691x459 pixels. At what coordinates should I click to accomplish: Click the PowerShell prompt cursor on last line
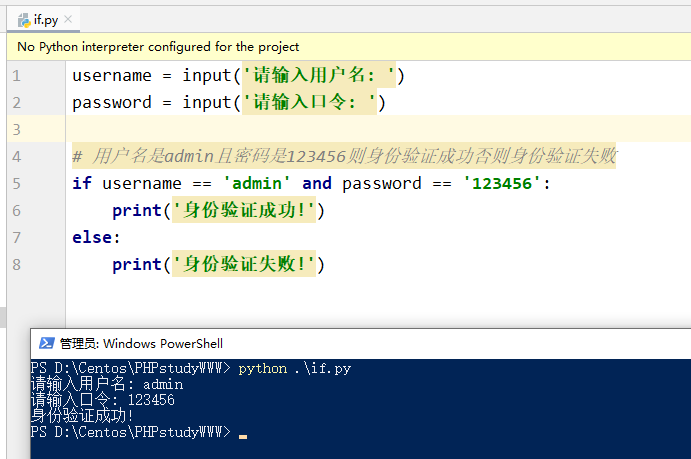tap(243, 437)
